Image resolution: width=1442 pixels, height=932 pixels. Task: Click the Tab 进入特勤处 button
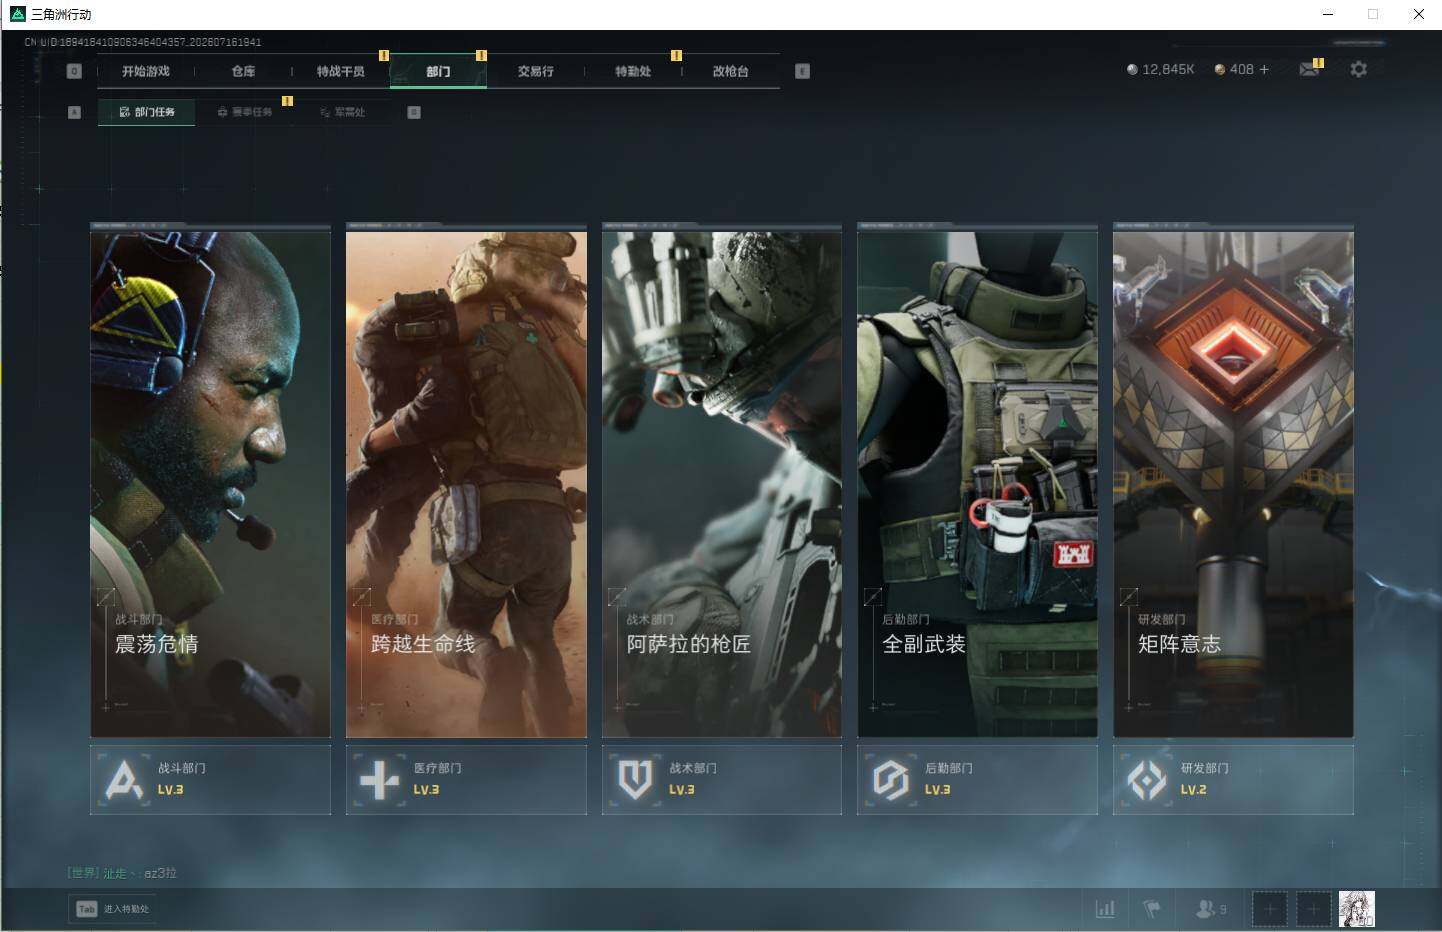pyautogui.click(x=114, y=909)
